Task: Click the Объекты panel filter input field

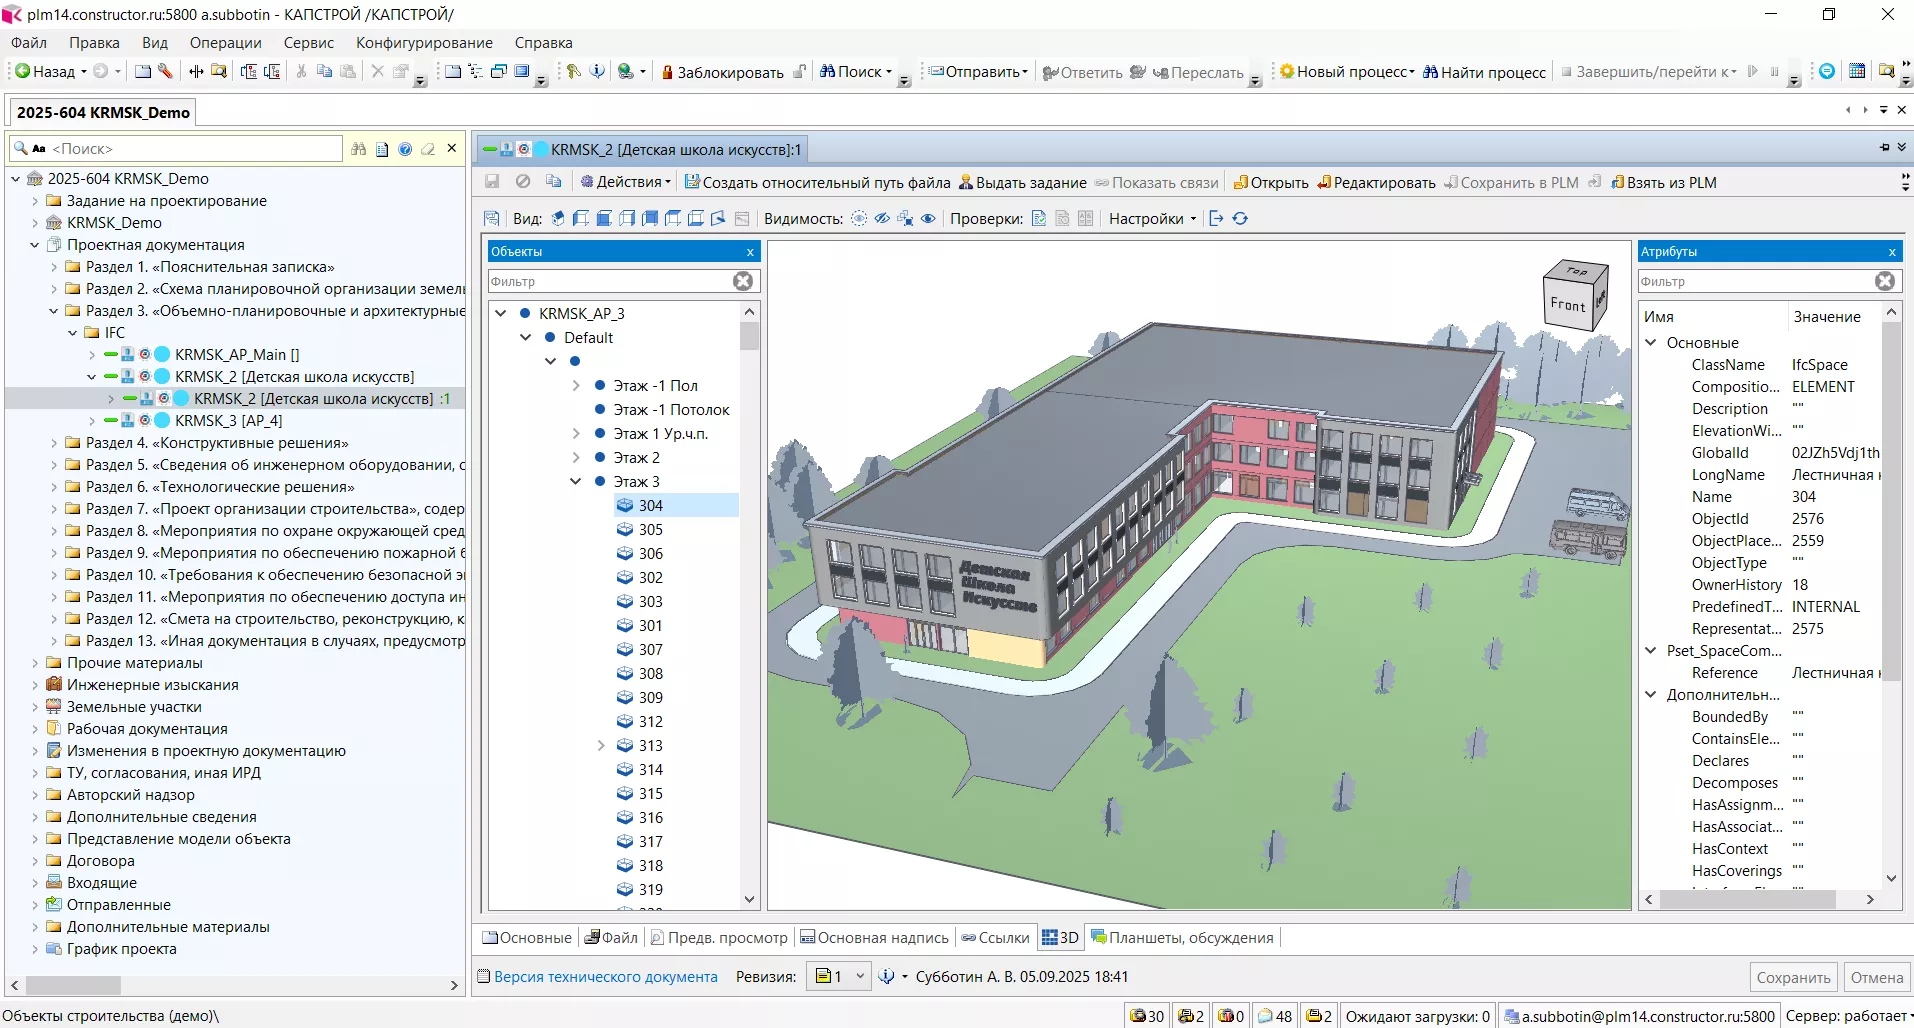Action: (610, 282)
